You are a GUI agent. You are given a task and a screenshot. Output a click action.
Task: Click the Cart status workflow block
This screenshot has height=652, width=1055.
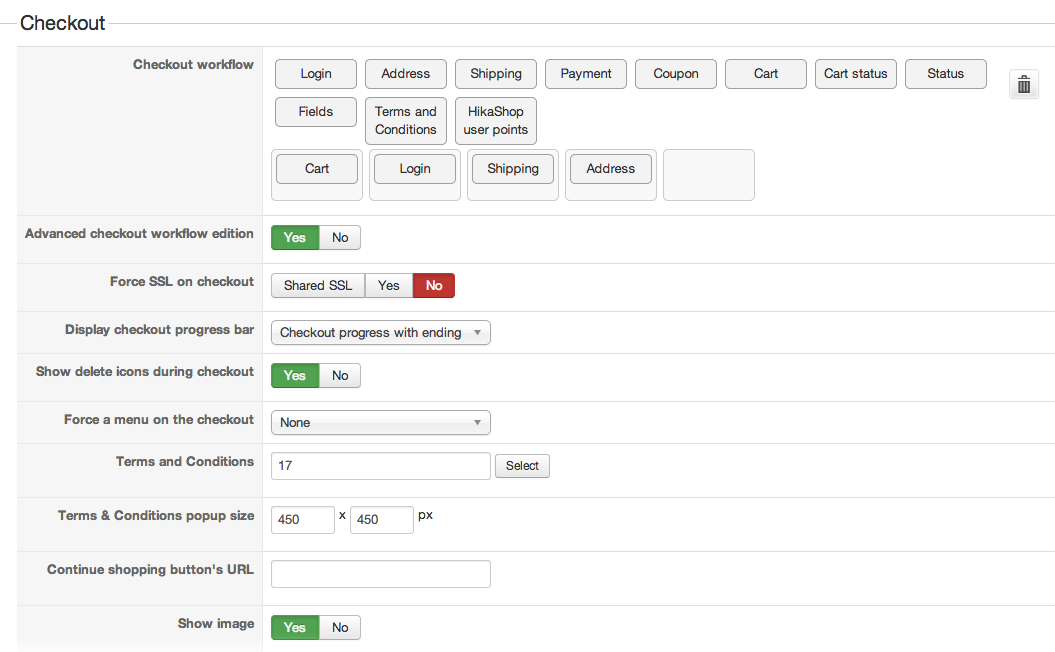pos(856,74)
